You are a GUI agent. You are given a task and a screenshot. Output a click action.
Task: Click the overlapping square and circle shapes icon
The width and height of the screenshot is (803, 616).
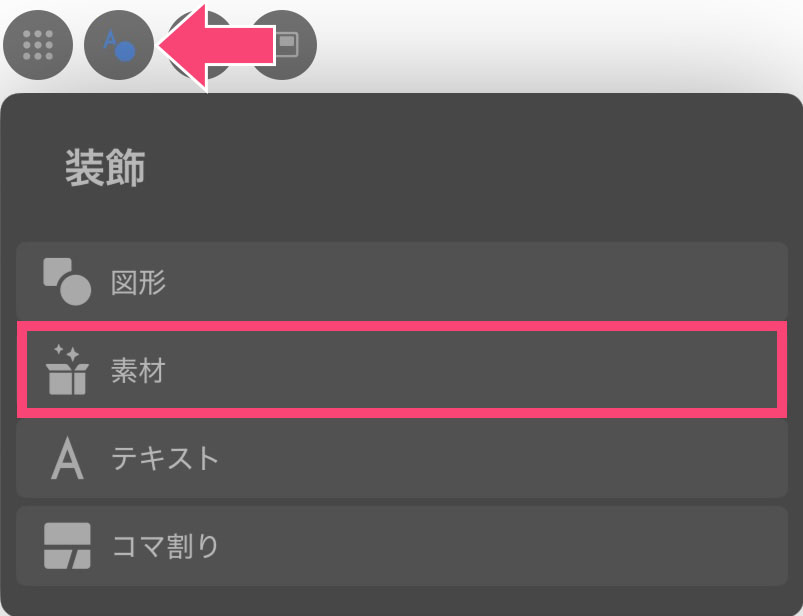[67, 282]
